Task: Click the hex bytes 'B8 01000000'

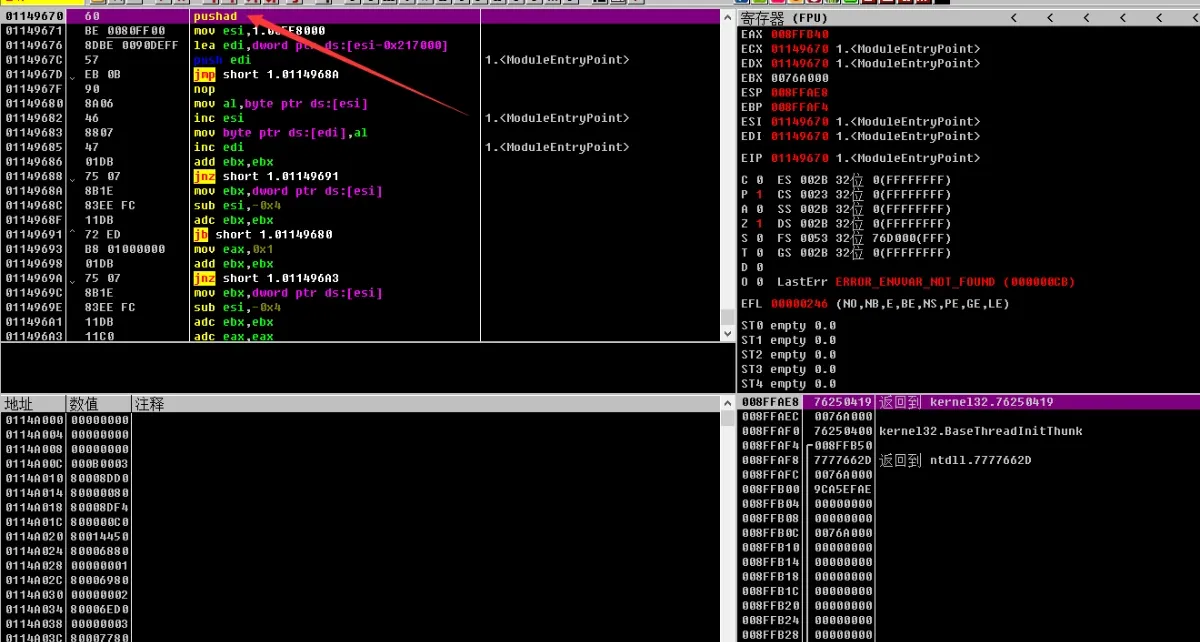Action: click(x=125, y=249)
